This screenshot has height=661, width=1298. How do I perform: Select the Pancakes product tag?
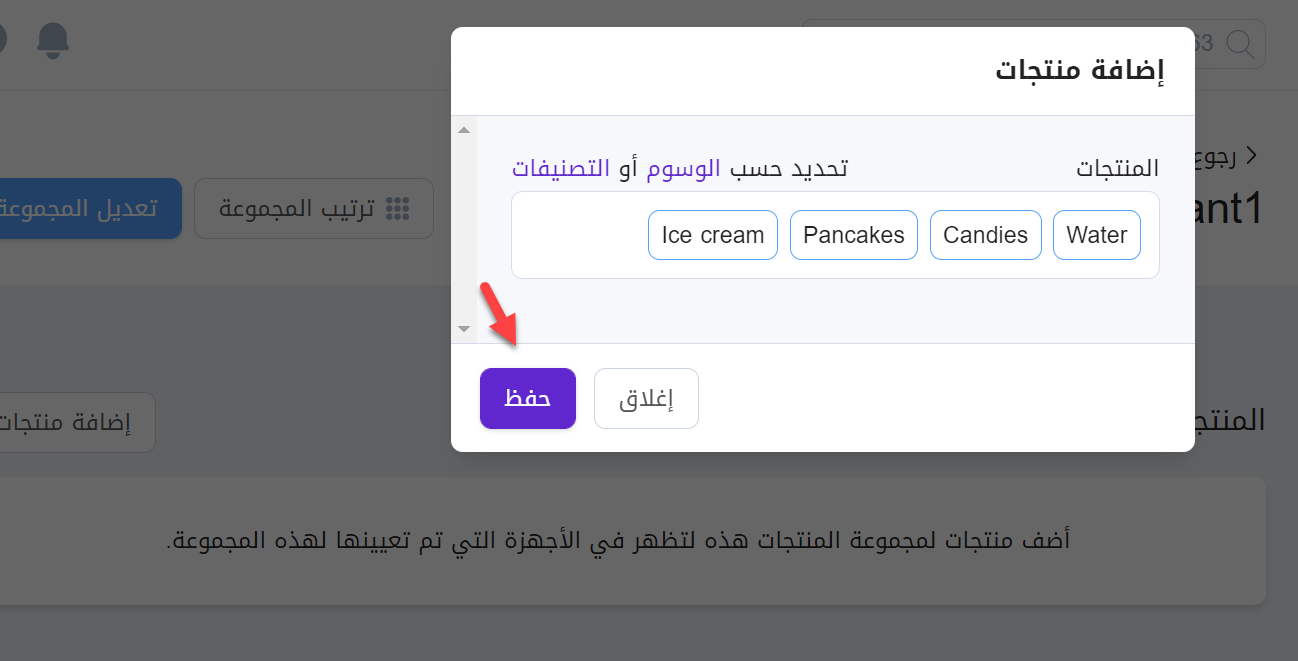click(x=854, y=235)
